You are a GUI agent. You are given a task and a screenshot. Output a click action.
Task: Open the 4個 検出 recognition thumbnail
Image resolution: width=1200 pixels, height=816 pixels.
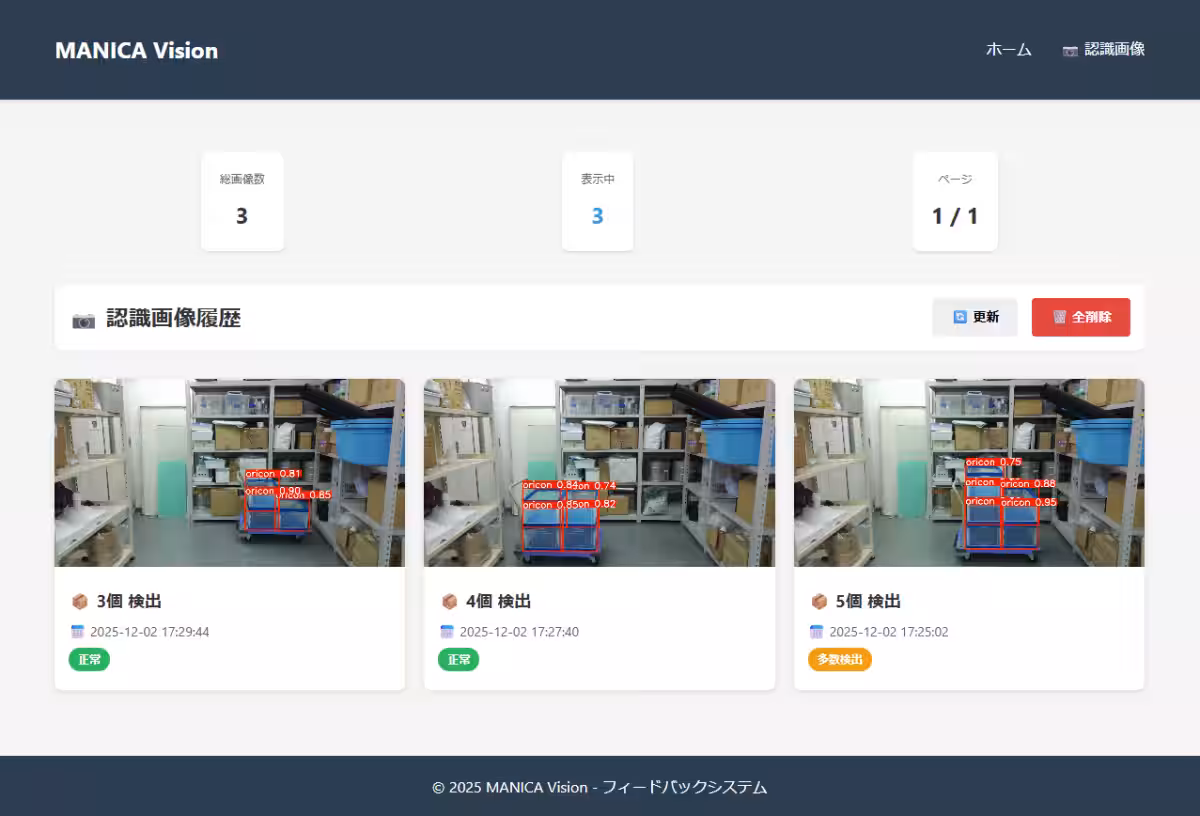pos(599,472)
